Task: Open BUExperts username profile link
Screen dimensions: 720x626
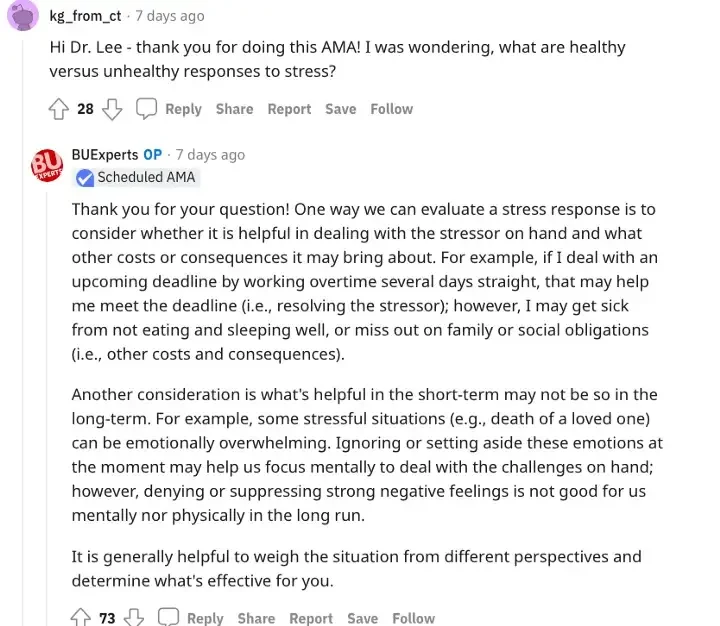Action: 105,155
